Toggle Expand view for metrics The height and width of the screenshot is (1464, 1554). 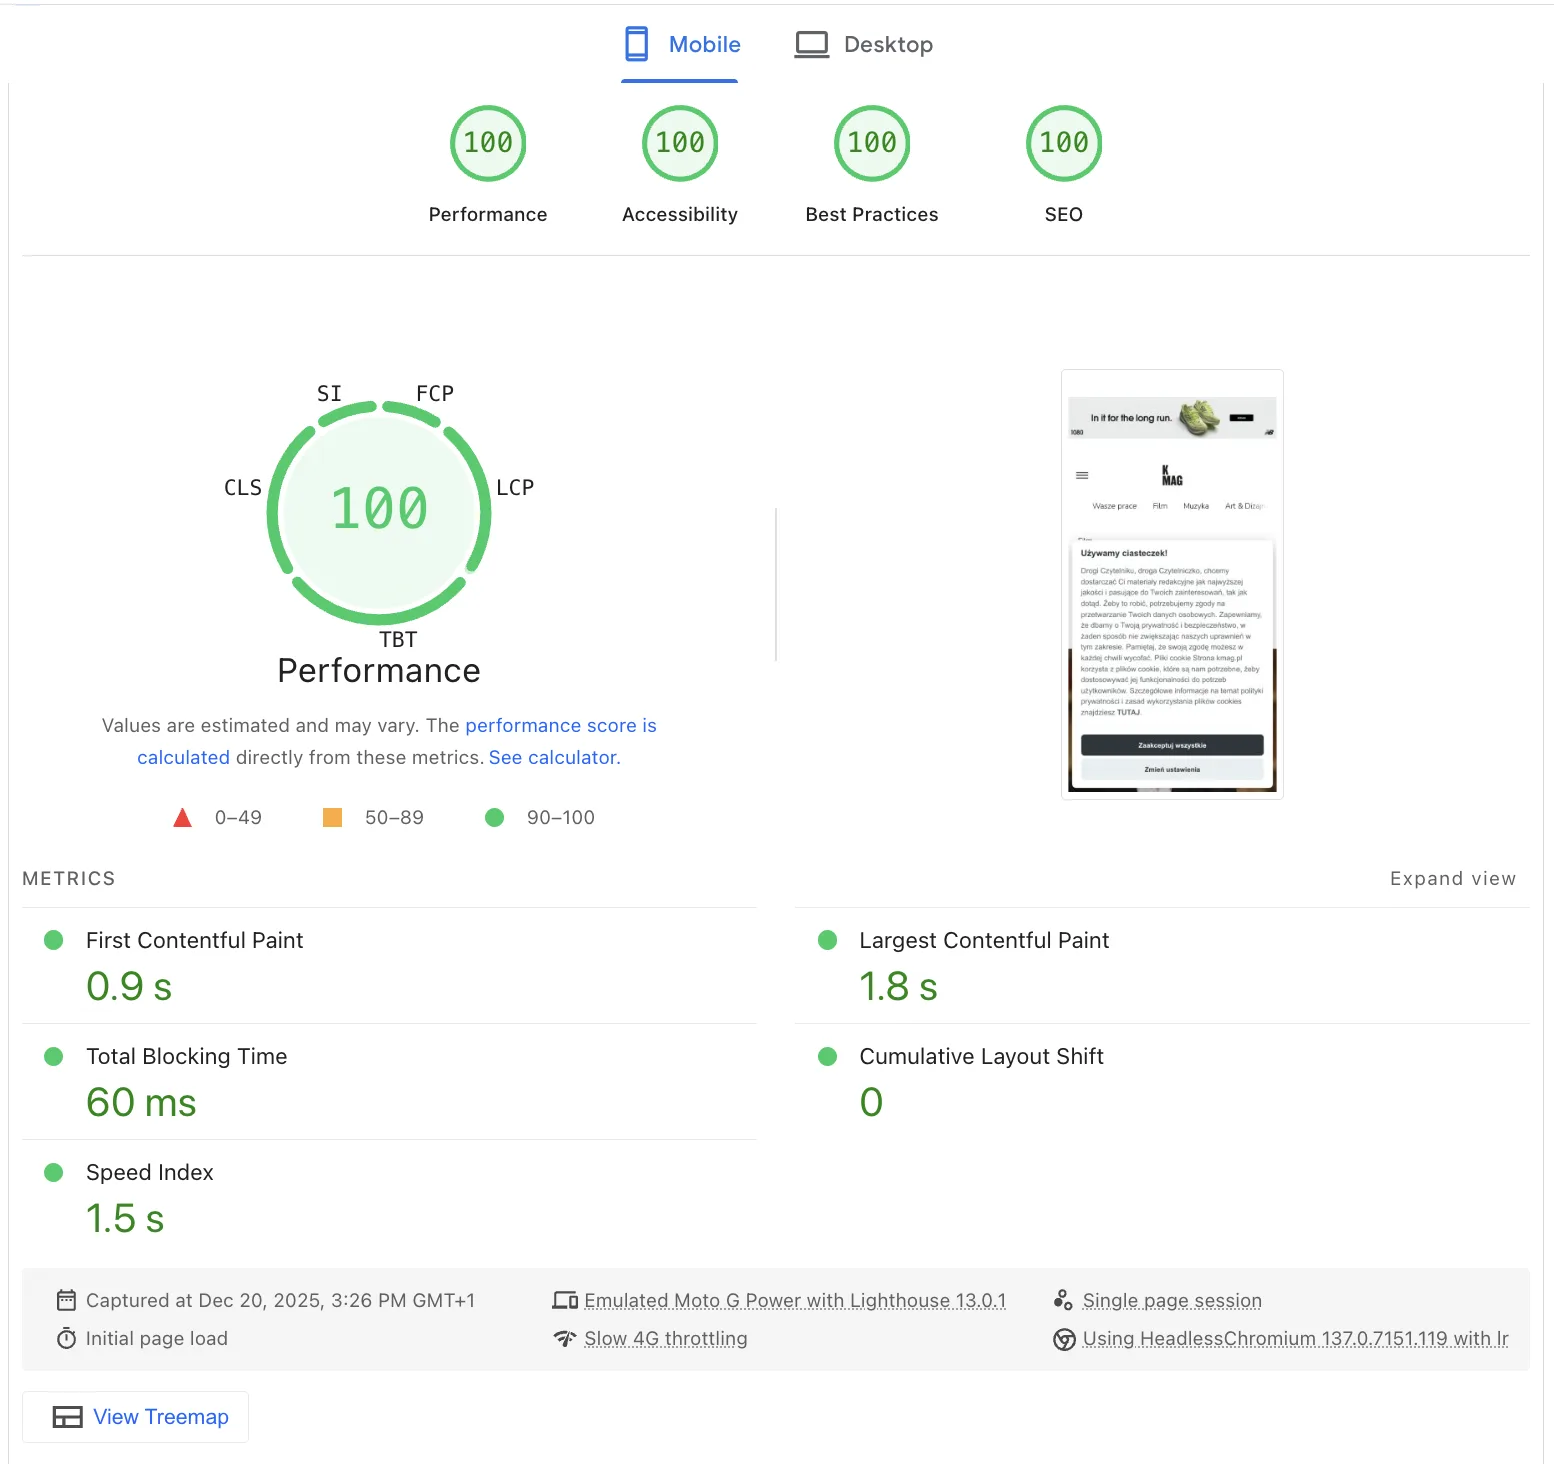(x=1453, y=879)
